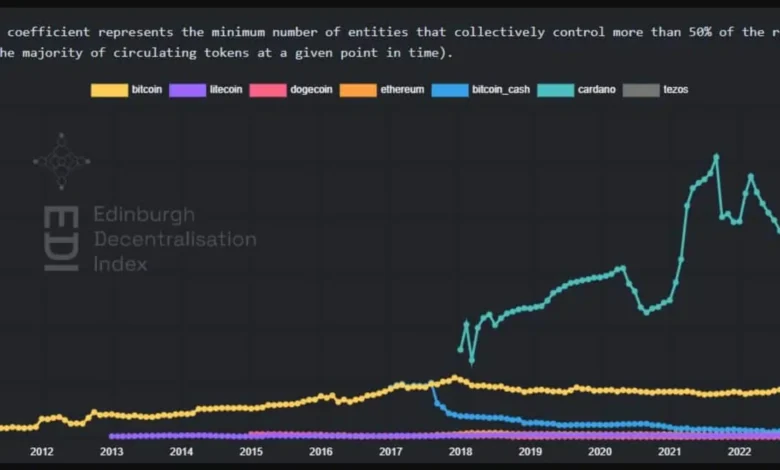Click the 2020 x-axis year label

pyautogui.click(x=600, y=451)
